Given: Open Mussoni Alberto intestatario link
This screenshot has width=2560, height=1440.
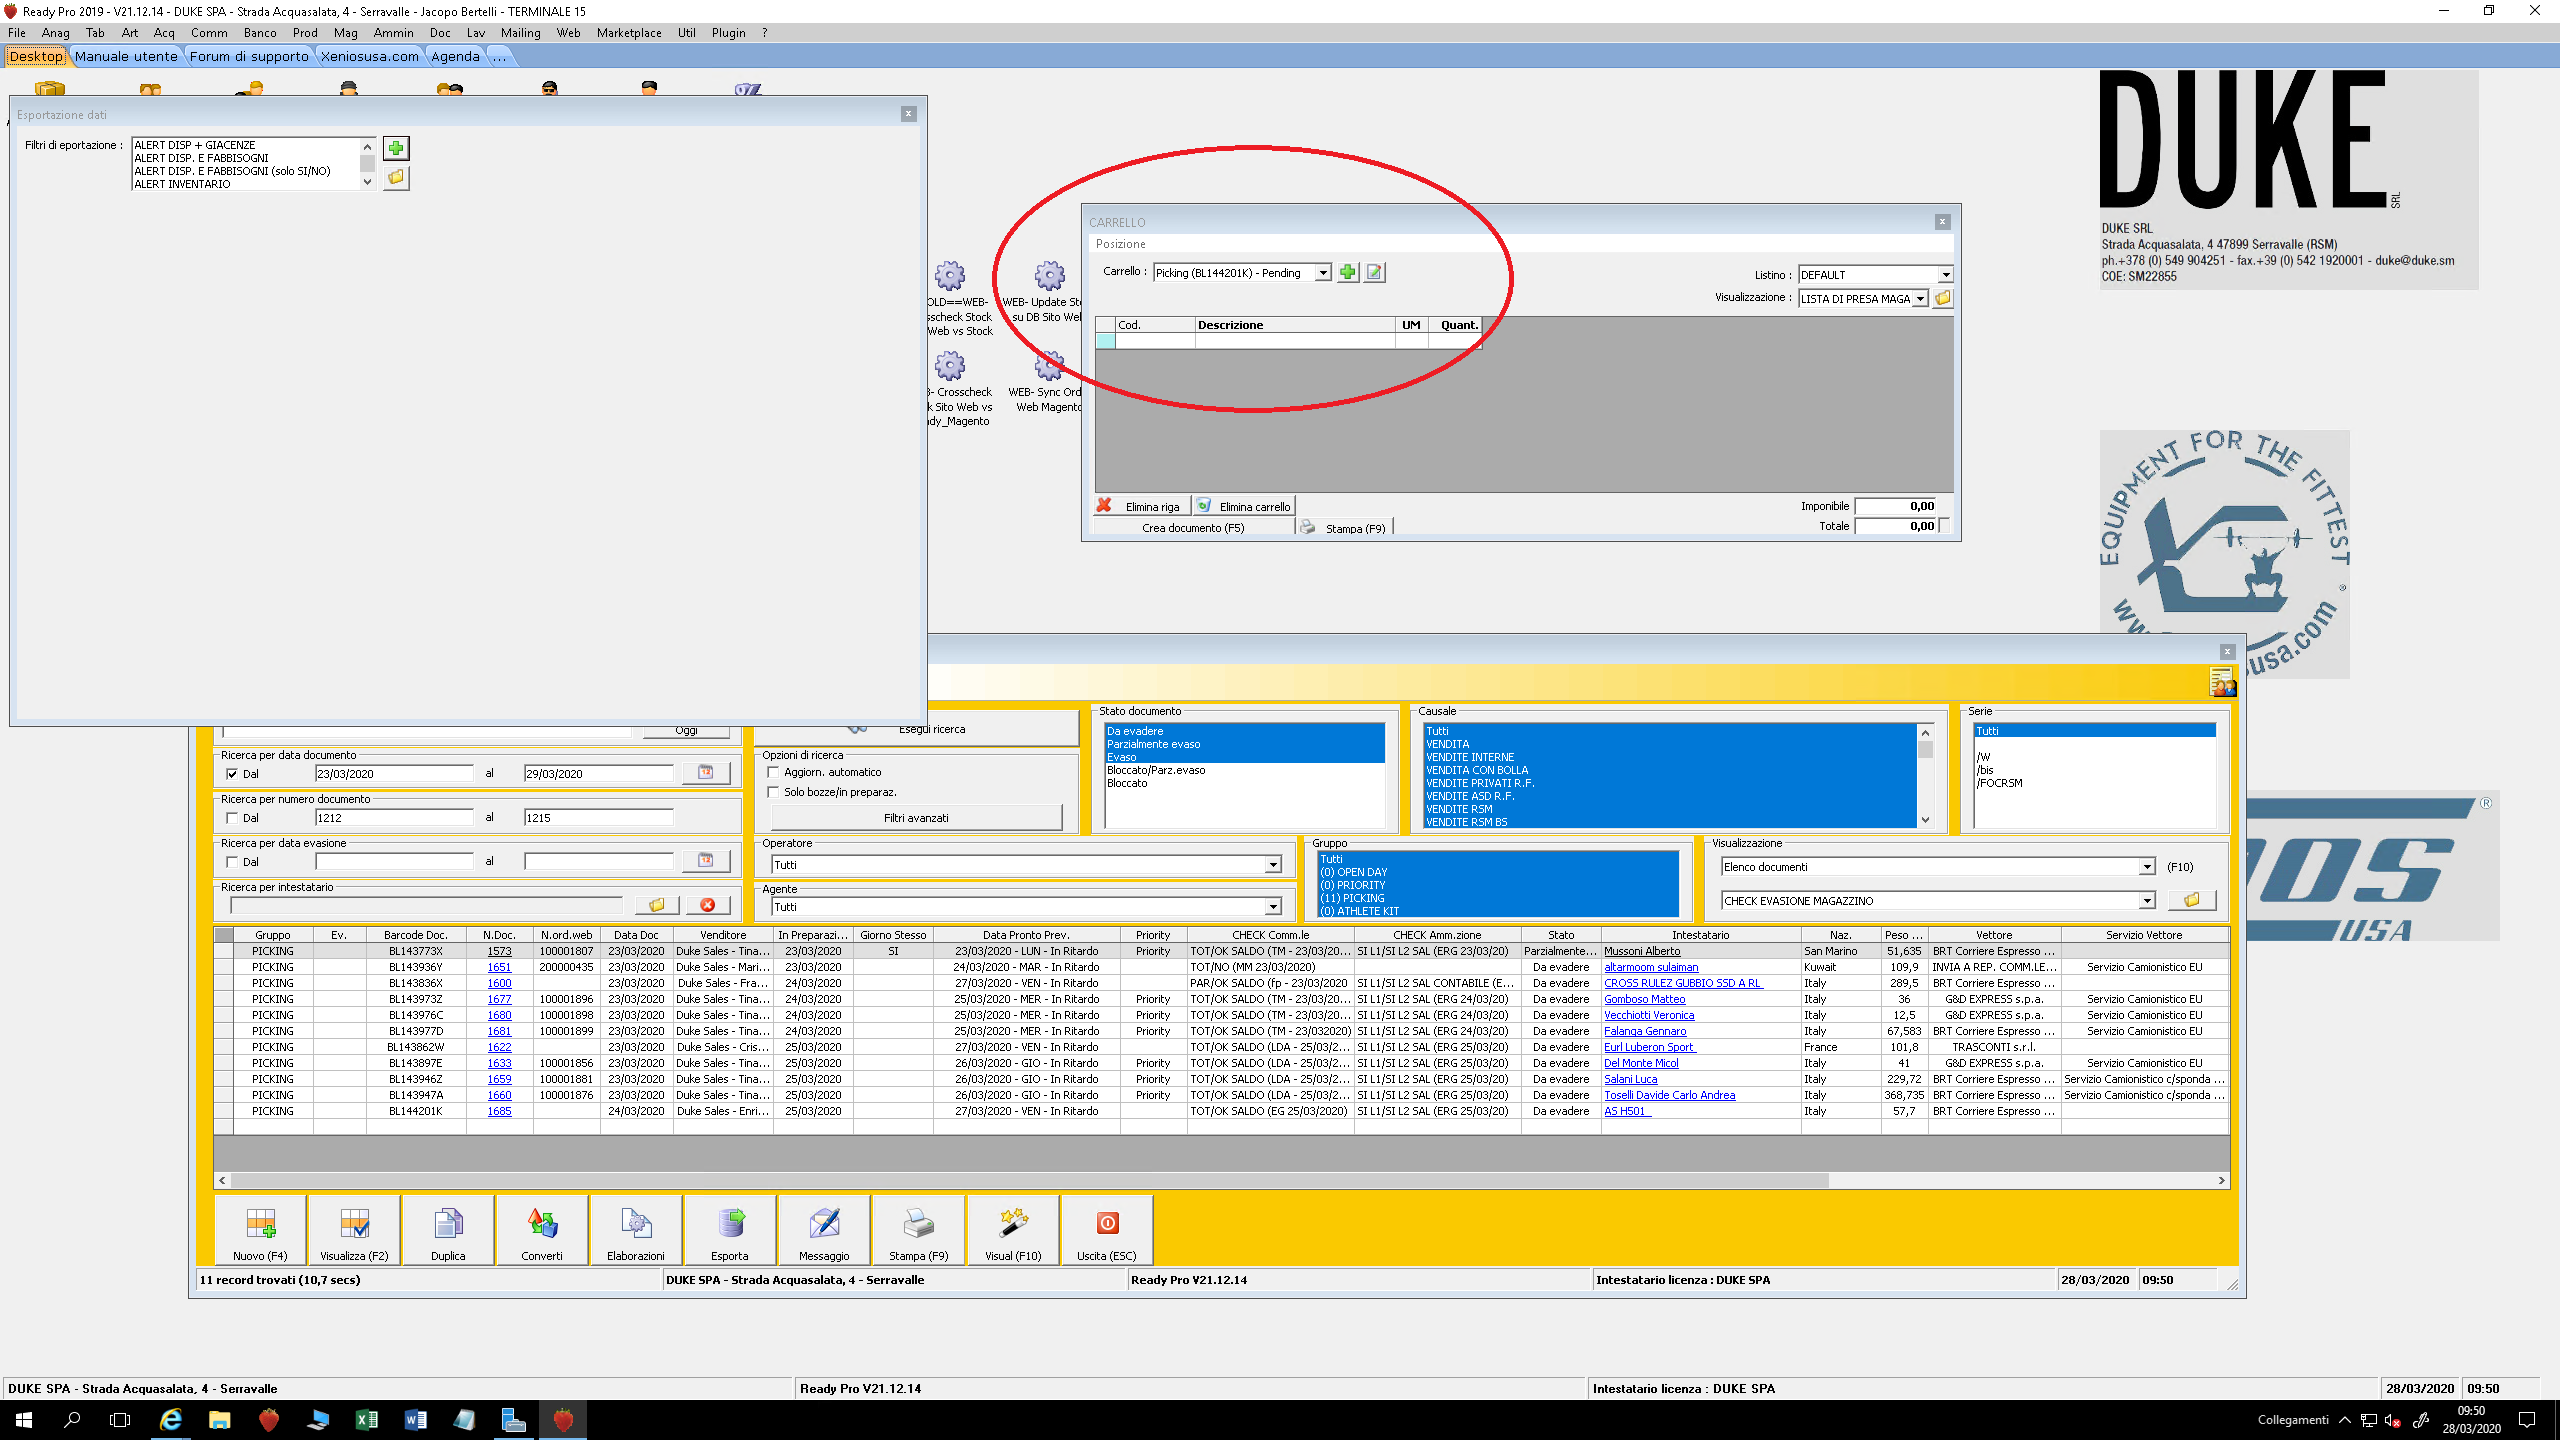Looking at the screenshot, I should (1642, 951).
